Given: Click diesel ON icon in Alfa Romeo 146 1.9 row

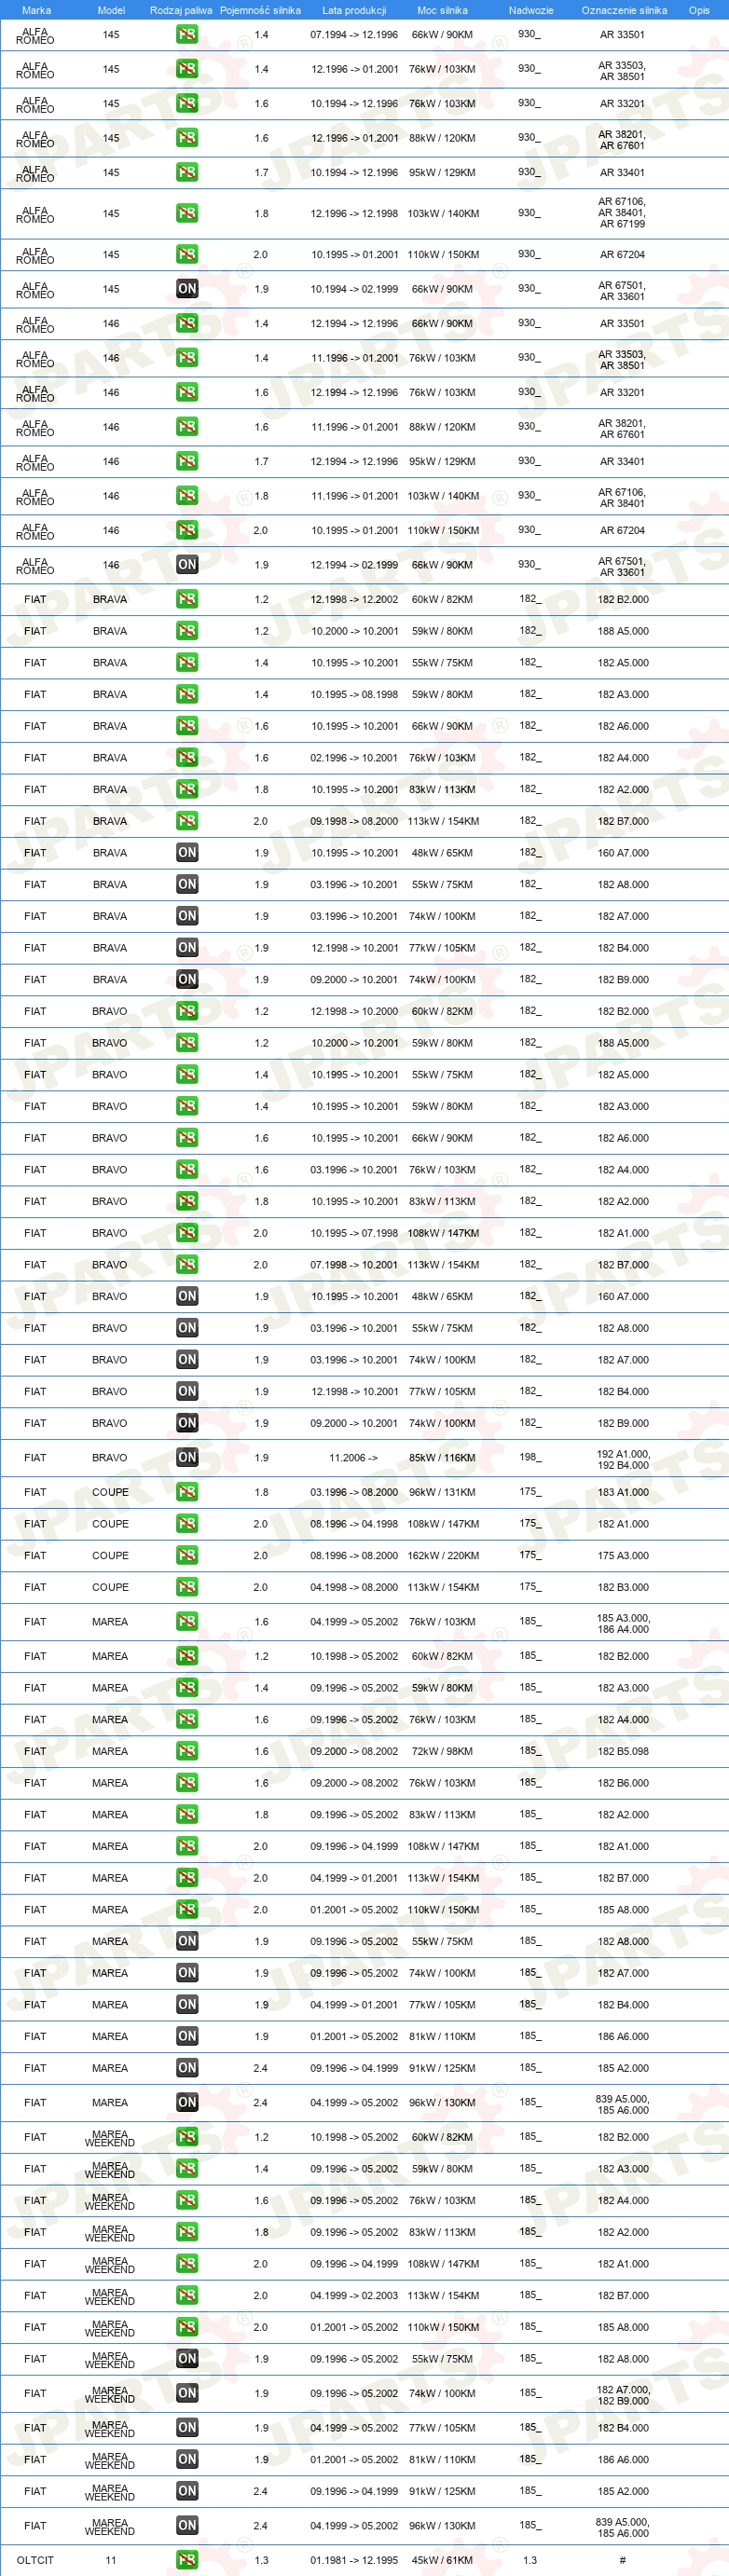Looking at the screenshot, I should tap(187, 565).
